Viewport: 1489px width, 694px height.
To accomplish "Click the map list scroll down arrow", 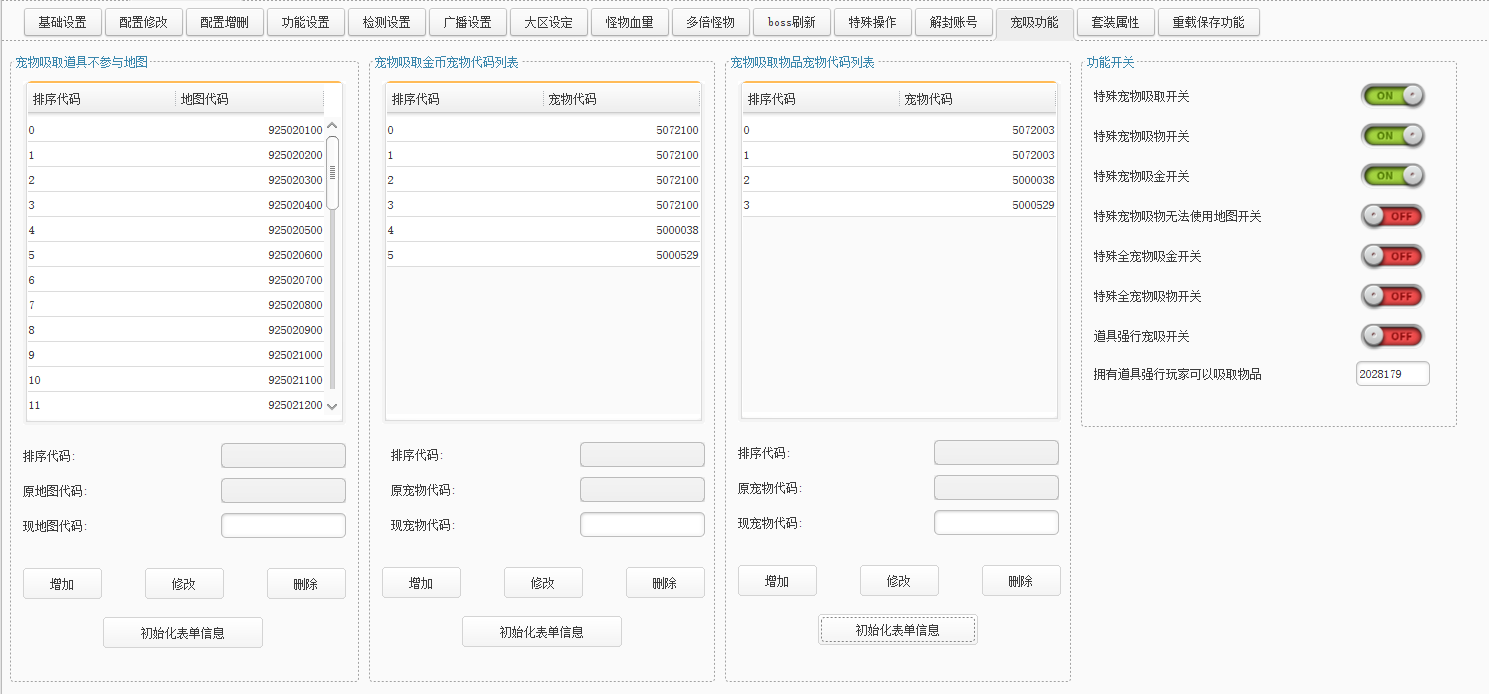I will (333, 407).
